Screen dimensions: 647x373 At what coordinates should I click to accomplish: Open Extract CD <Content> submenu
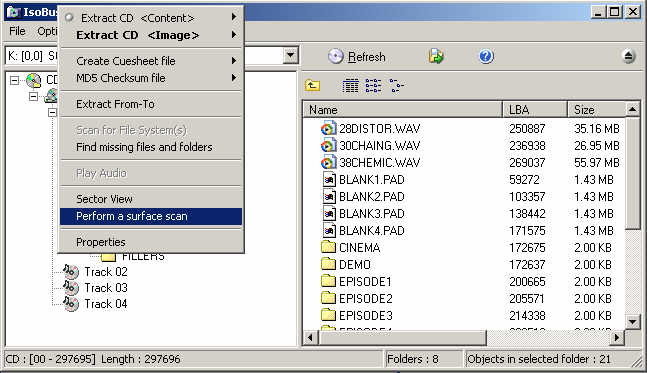[151, 18]
